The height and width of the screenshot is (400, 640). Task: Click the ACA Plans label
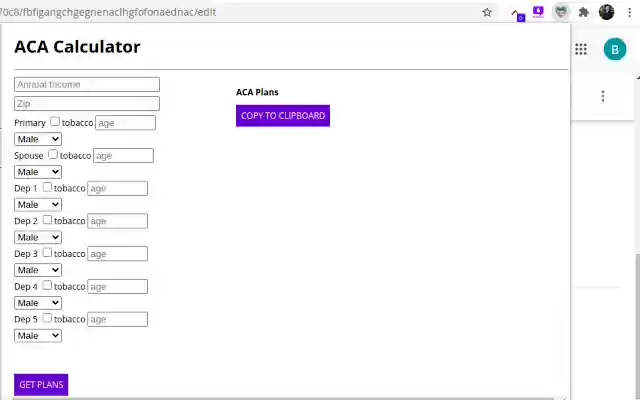click(257, 92)
